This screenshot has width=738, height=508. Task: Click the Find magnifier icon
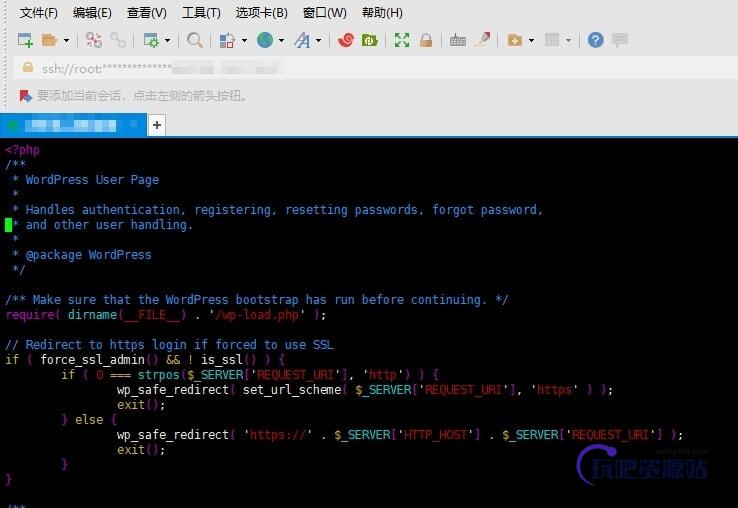click(194, 40)
